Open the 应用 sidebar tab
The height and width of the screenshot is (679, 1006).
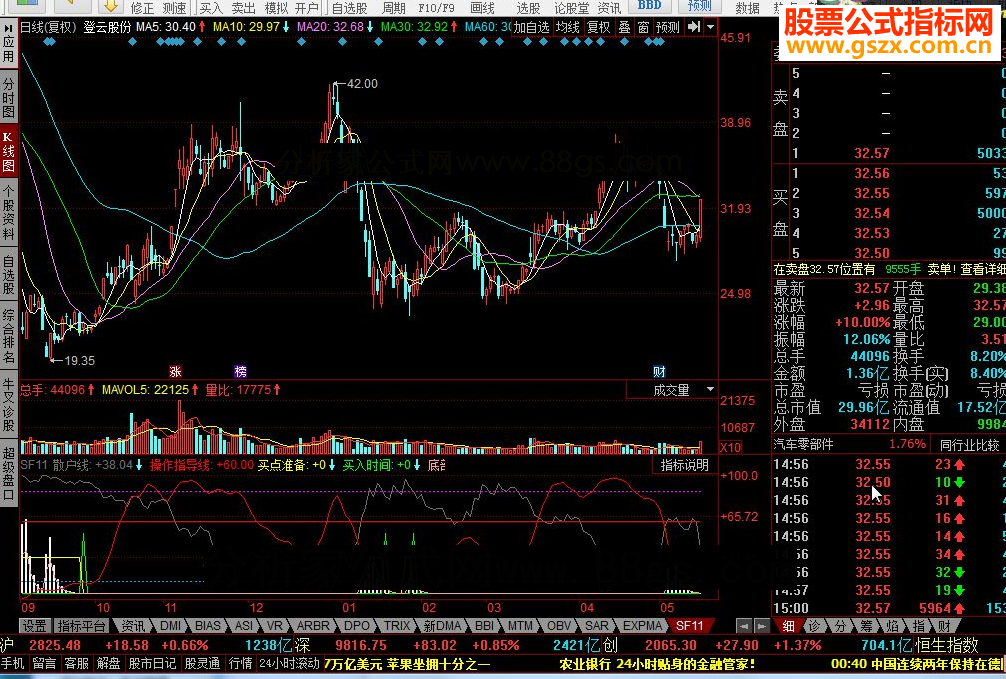tap(8, 45)
